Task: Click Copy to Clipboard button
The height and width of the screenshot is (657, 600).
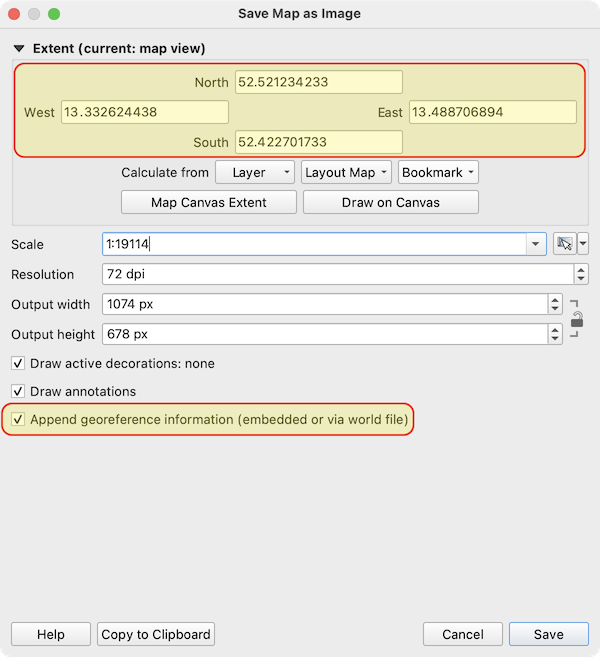Action: point(156,634)
